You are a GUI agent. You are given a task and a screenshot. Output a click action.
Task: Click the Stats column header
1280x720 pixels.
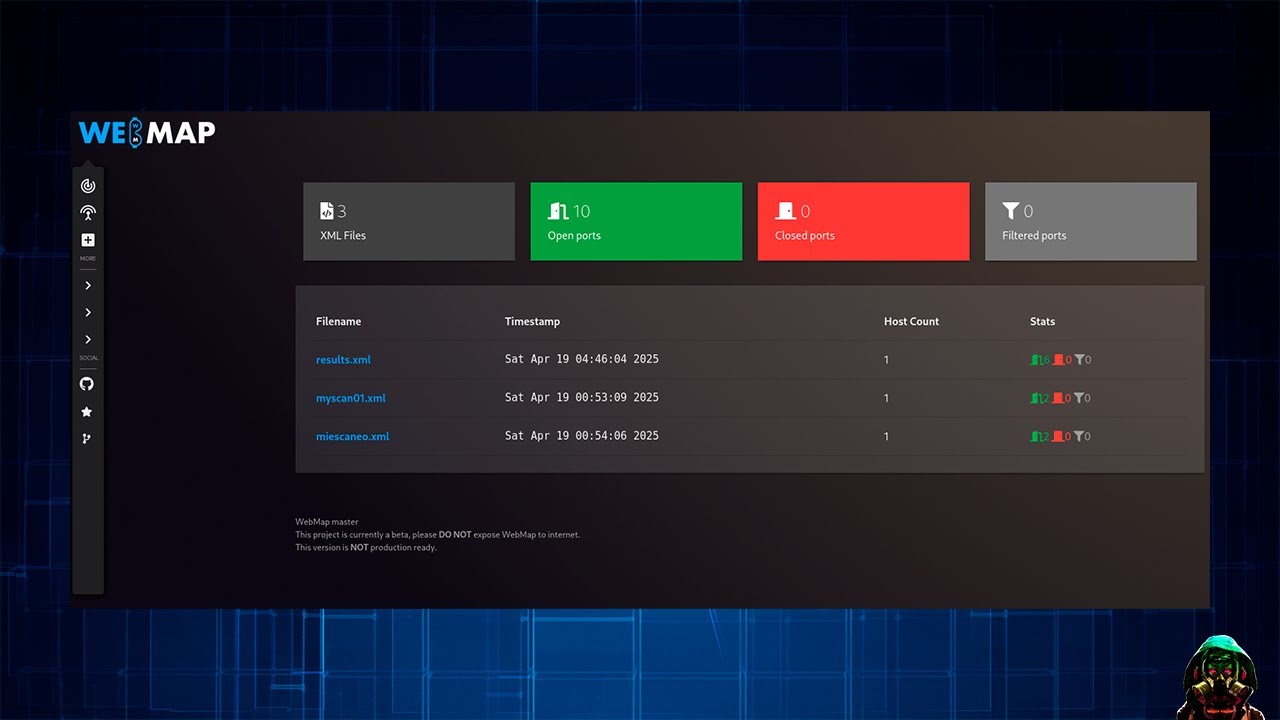(x=1042, y=322)
